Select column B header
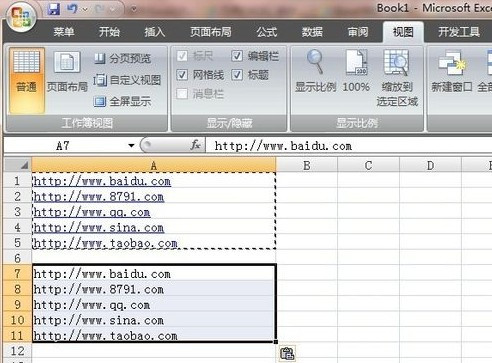Viewport: 492px width, 363px height. (x=307, y=165)
